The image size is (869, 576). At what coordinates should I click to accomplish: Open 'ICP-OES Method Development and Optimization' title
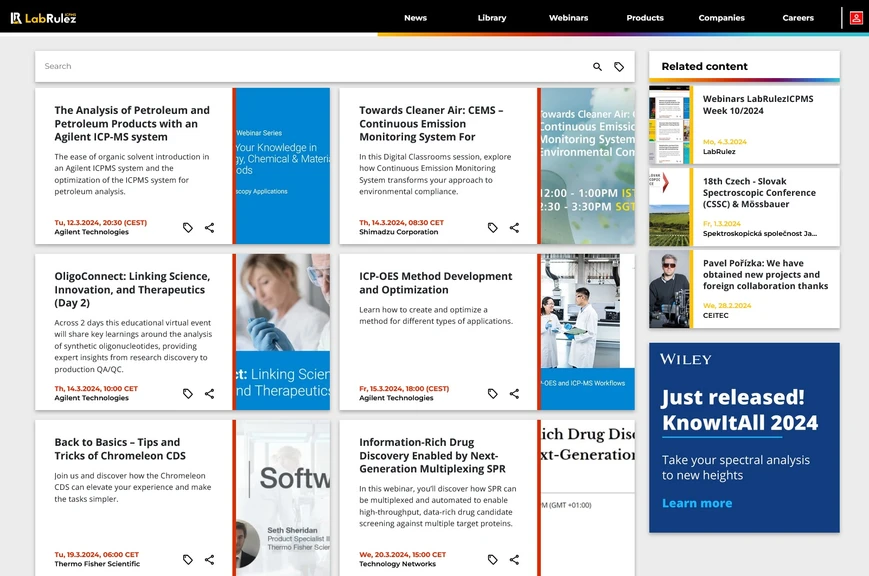tap(436, 283)
